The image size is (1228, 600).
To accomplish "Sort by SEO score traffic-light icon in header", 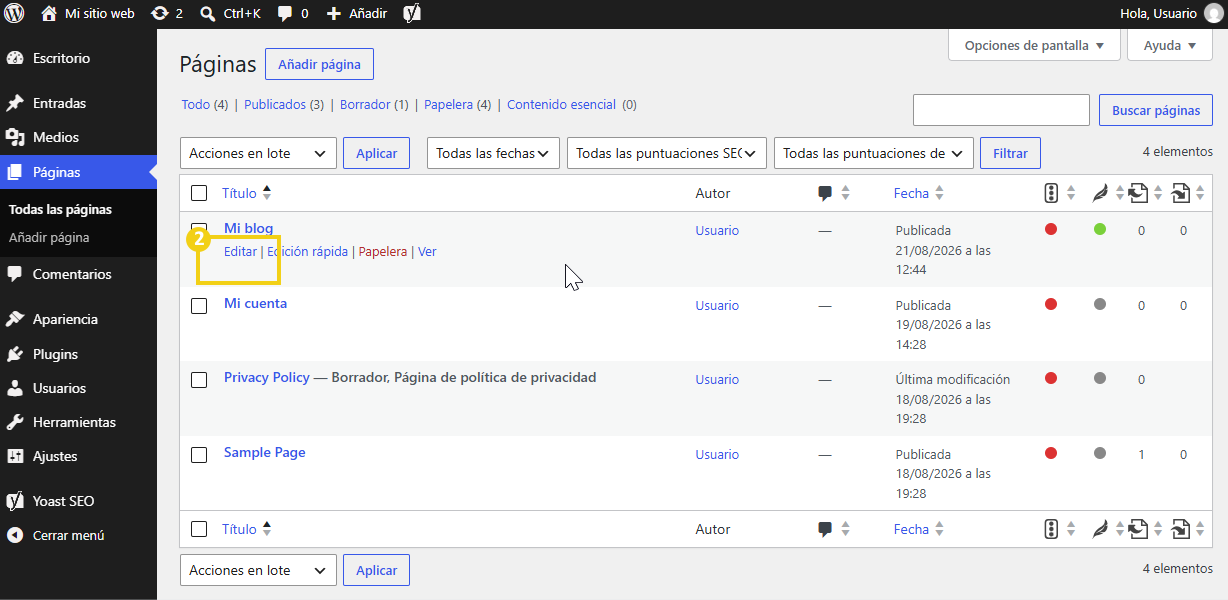I will click(x=1051, y=193).
